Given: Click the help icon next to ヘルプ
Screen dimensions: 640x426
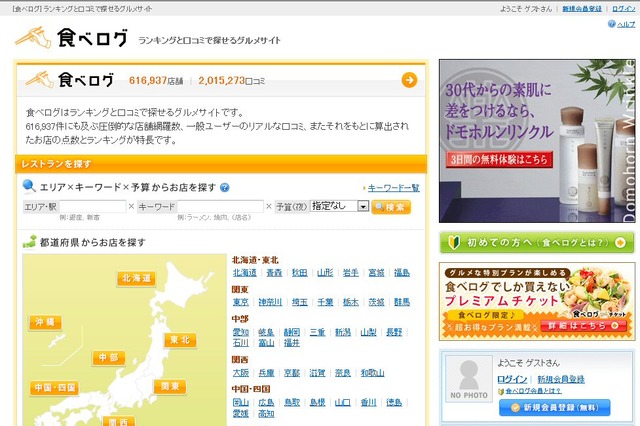Looking at the screenshot, I should 611,24.
